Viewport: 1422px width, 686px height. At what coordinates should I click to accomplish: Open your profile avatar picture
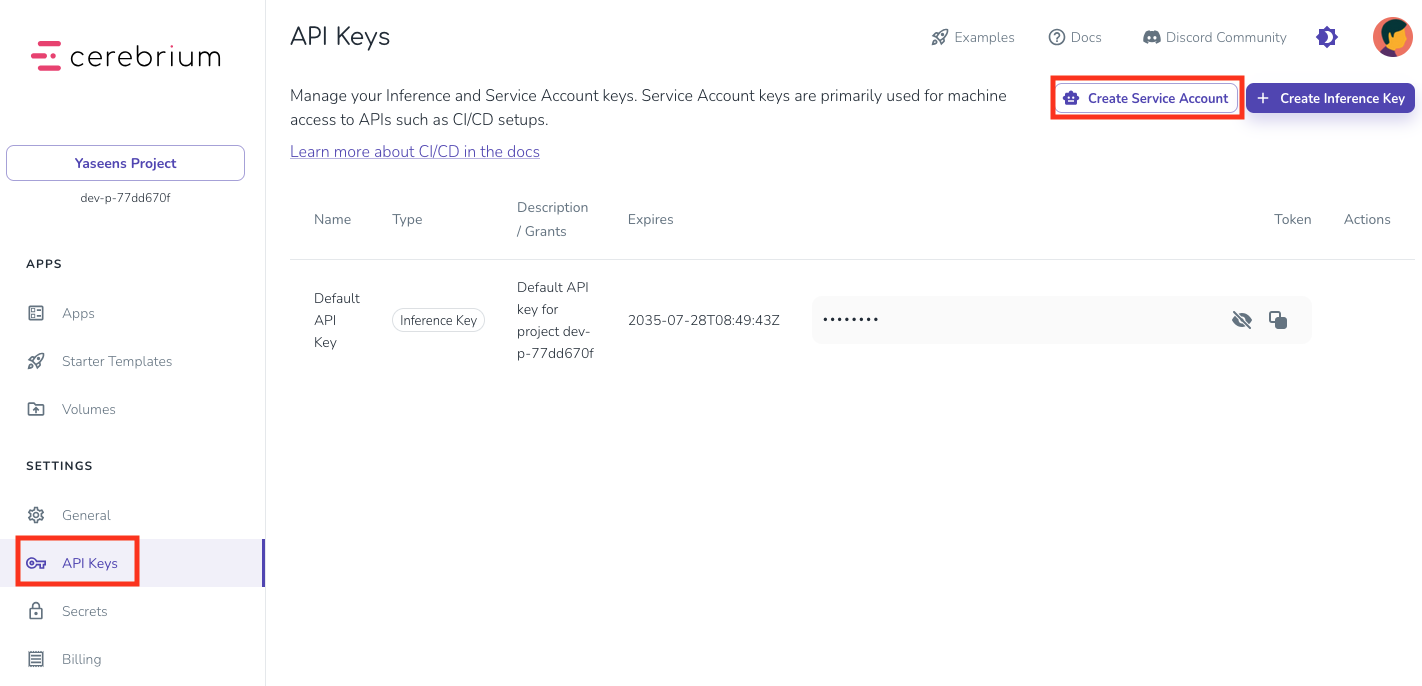click(x=1392, y=37)
